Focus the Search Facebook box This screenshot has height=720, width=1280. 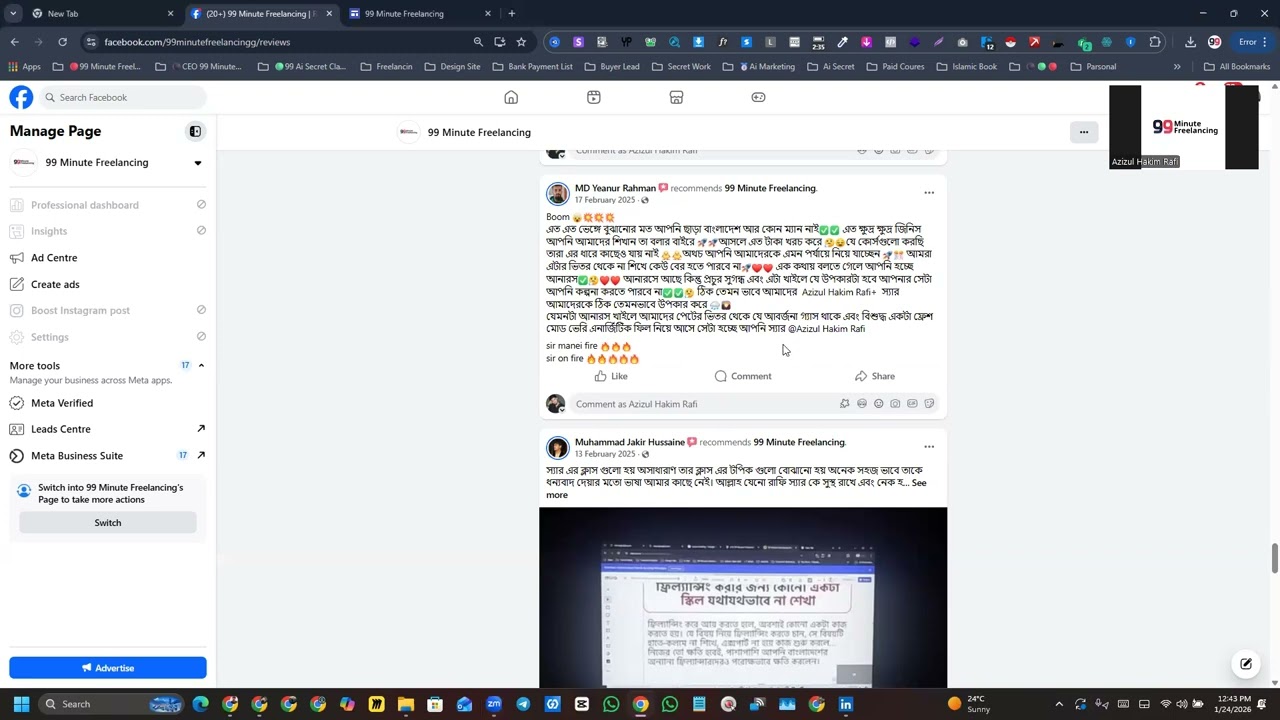123,97
